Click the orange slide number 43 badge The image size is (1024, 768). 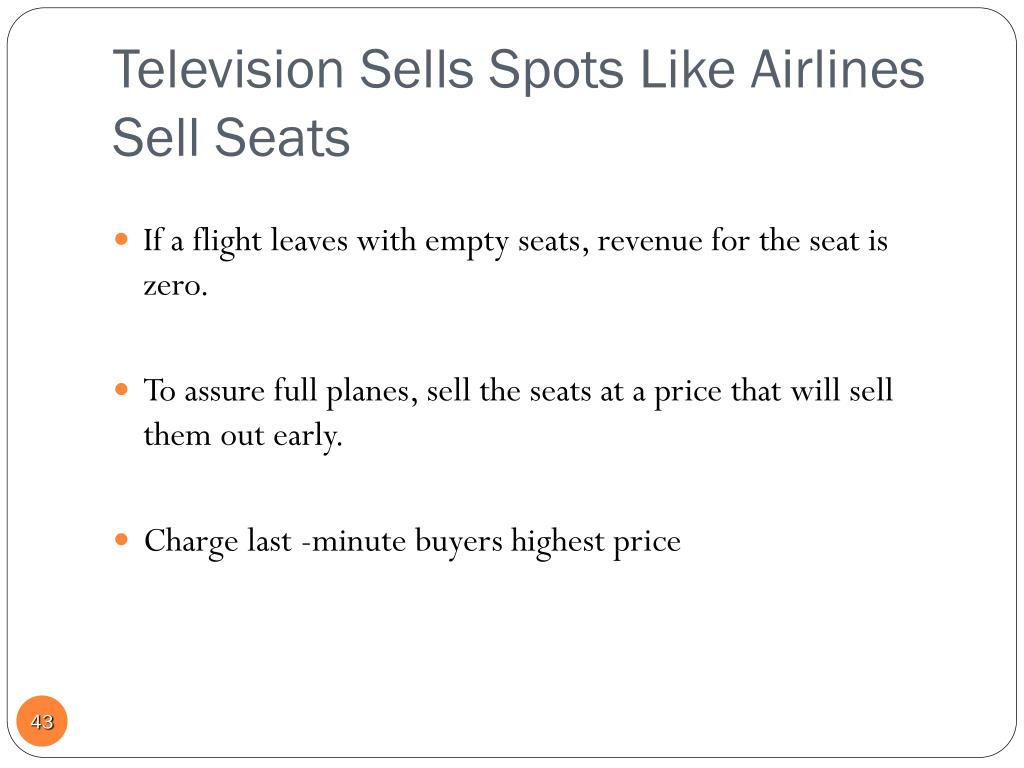pos(42,721)
